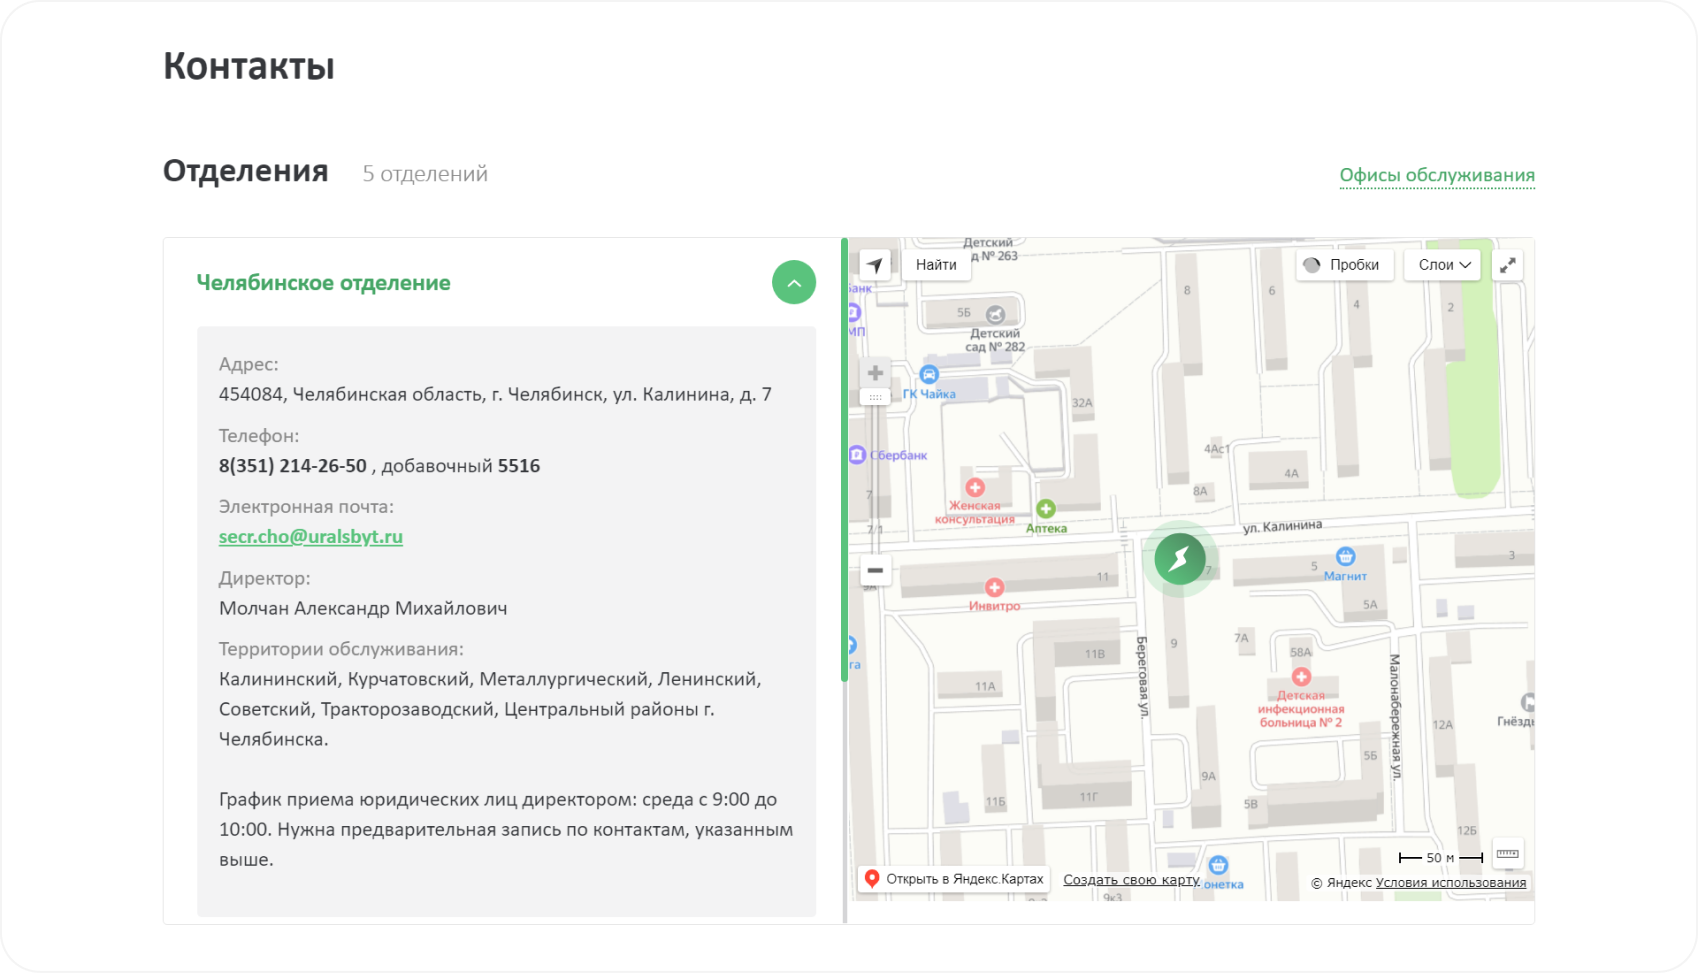Click the Найти search button on map

tap(936, 265)
